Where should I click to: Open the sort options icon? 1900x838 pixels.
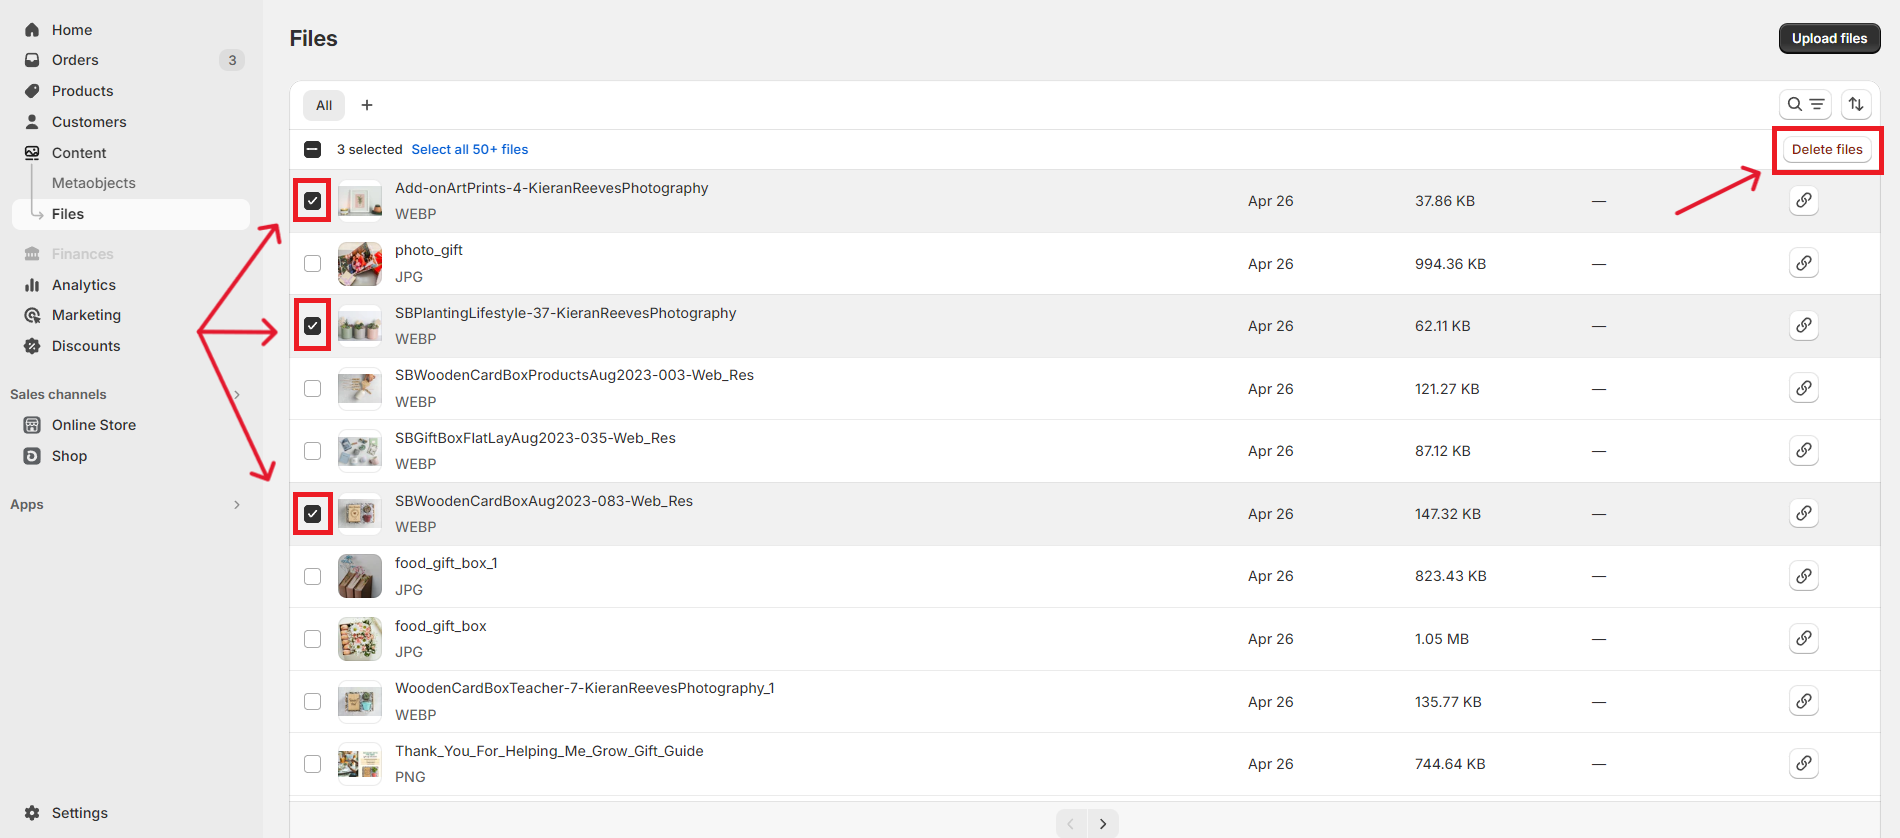click(1856, 104)
